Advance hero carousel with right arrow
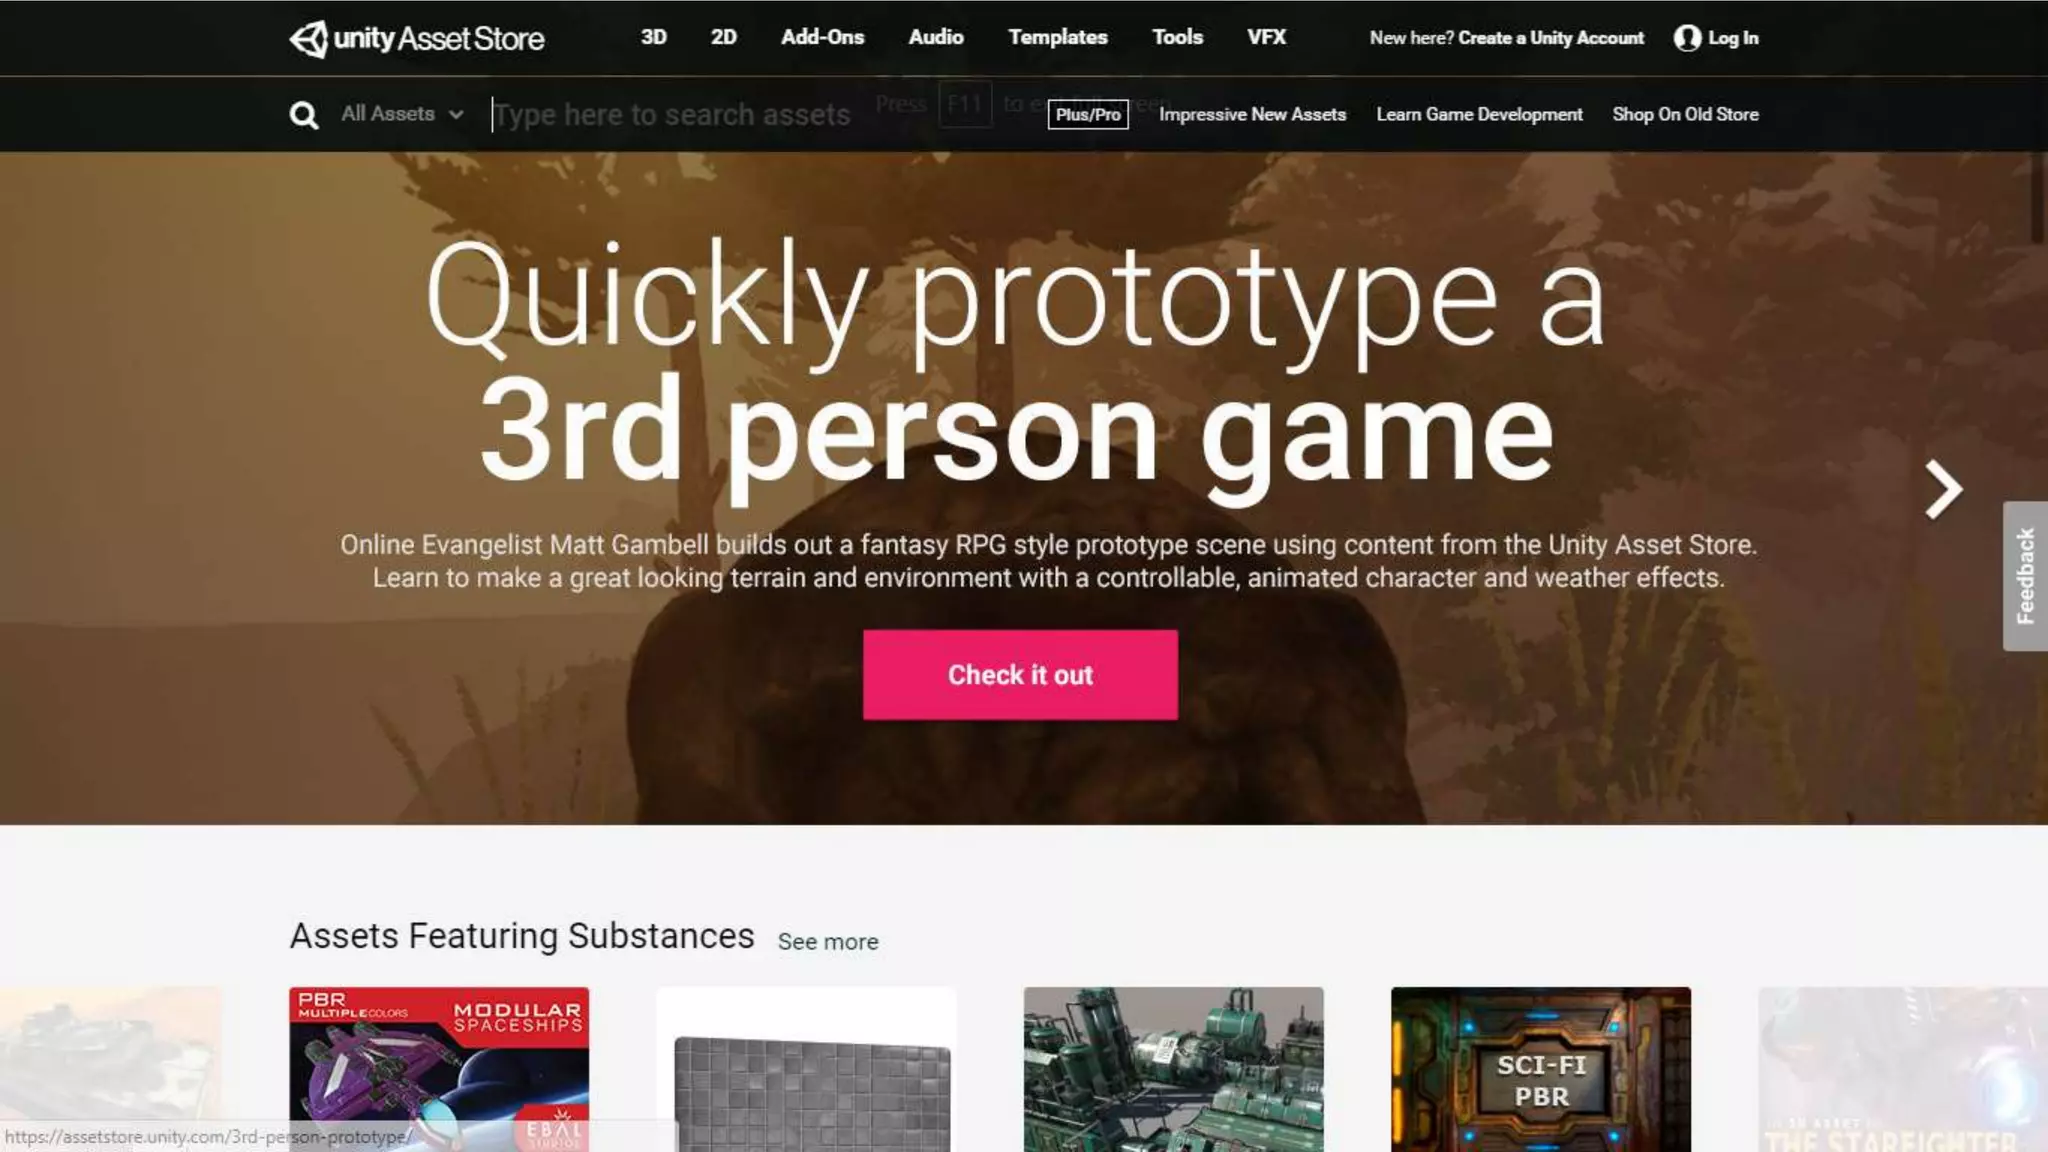The height and width of the screenshot is (1152, 2048). tap(1944, 489)
